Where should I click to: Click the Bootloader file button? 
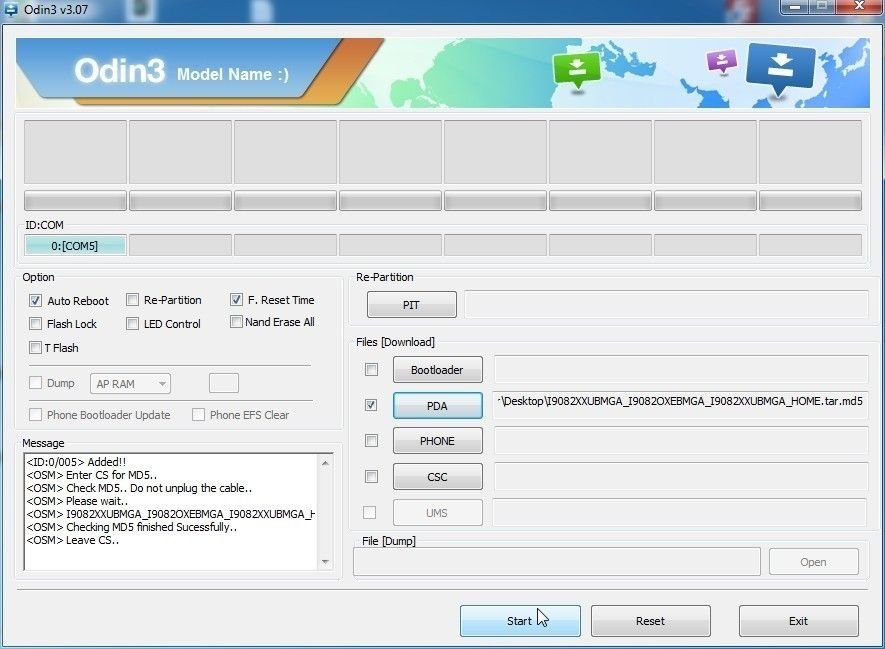(437, 370)
